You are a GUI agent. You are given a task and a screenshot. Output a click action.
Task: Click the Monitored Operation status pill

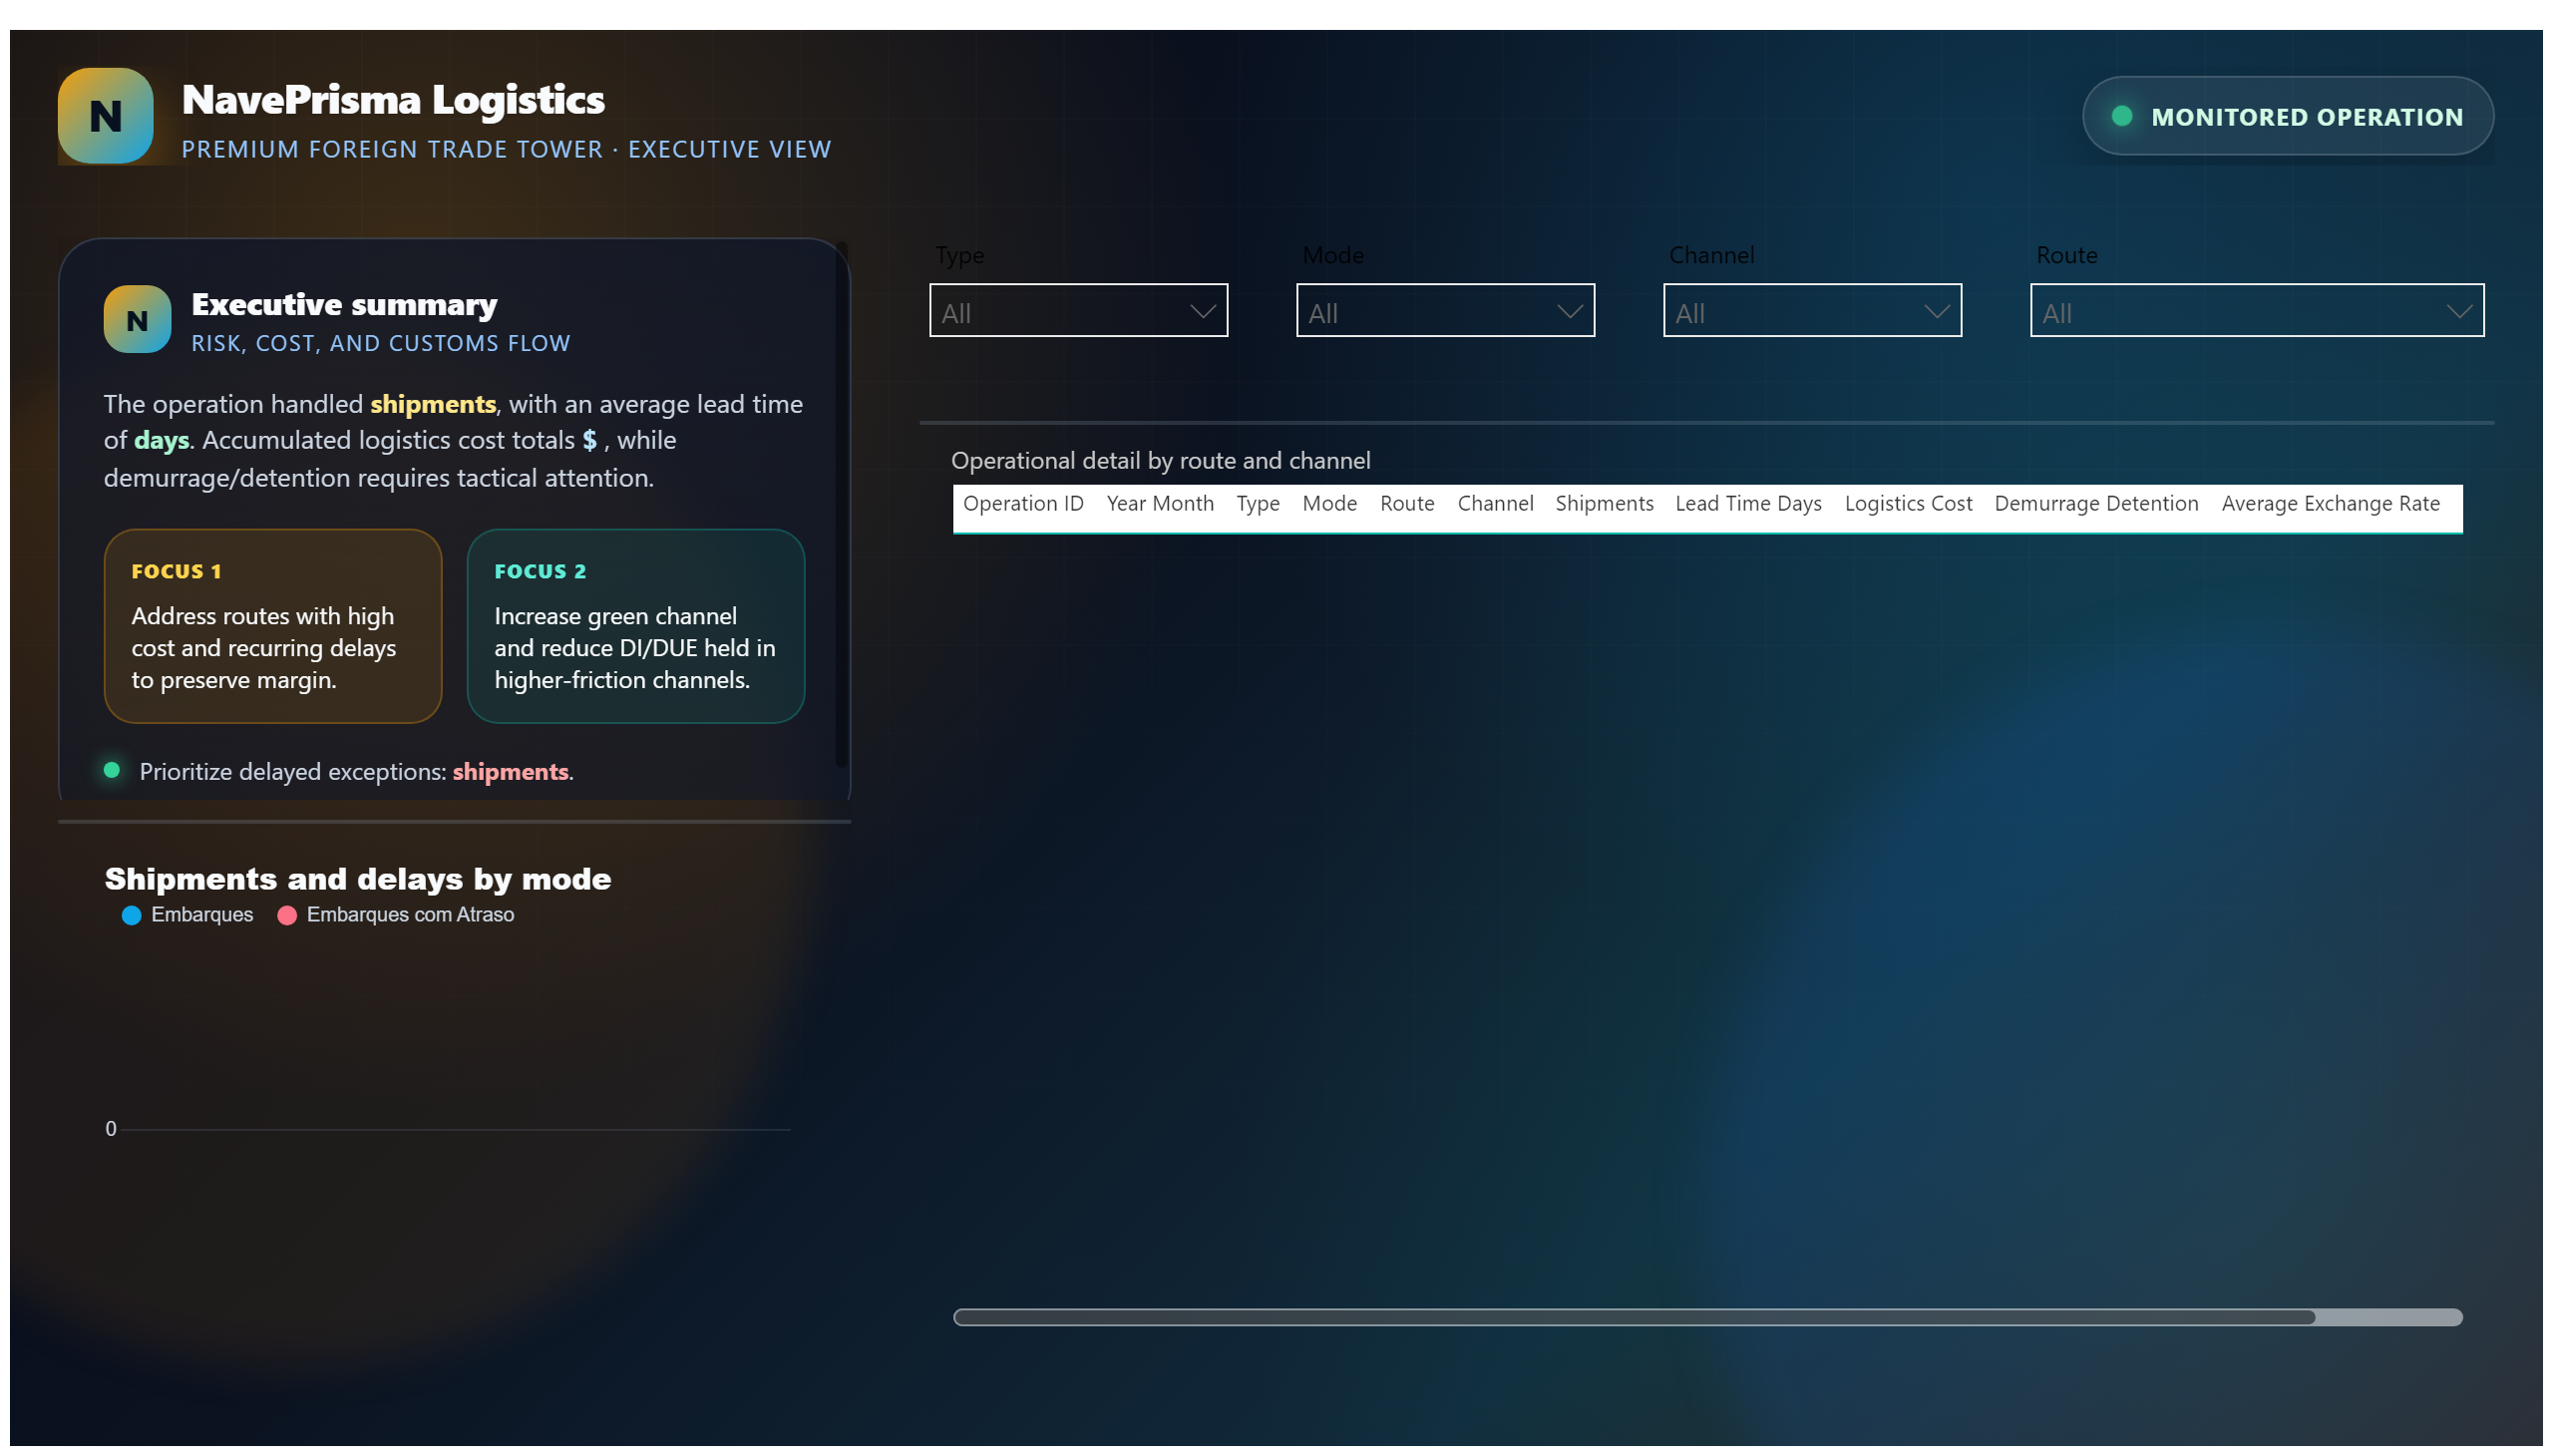pyautogui.click(x=2287, y=116)
